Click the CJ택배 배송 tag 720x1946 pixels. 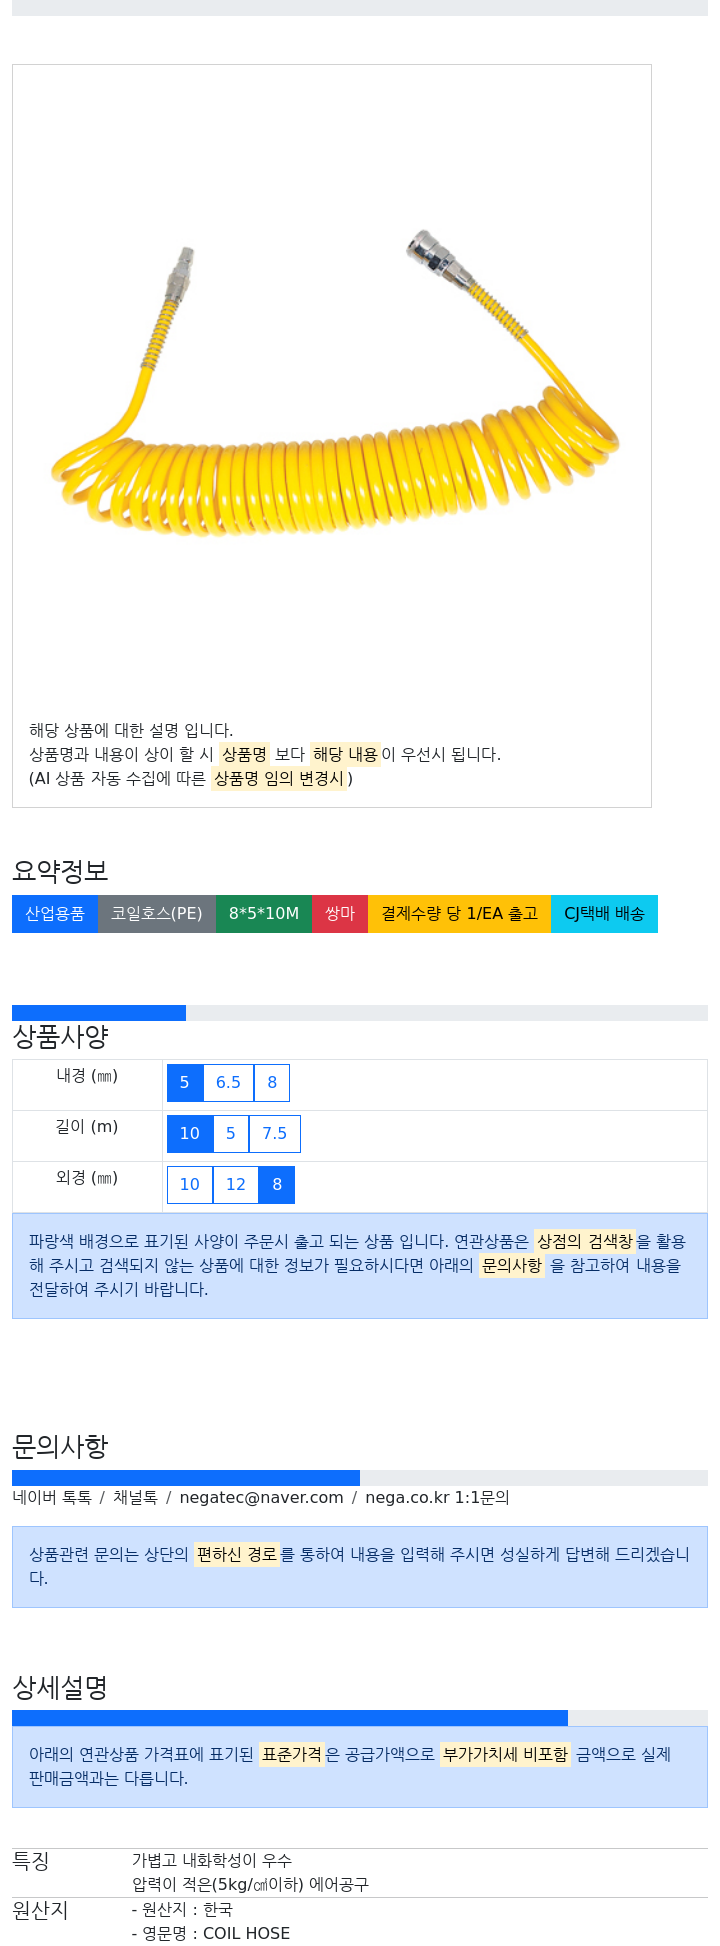[605, 914]
